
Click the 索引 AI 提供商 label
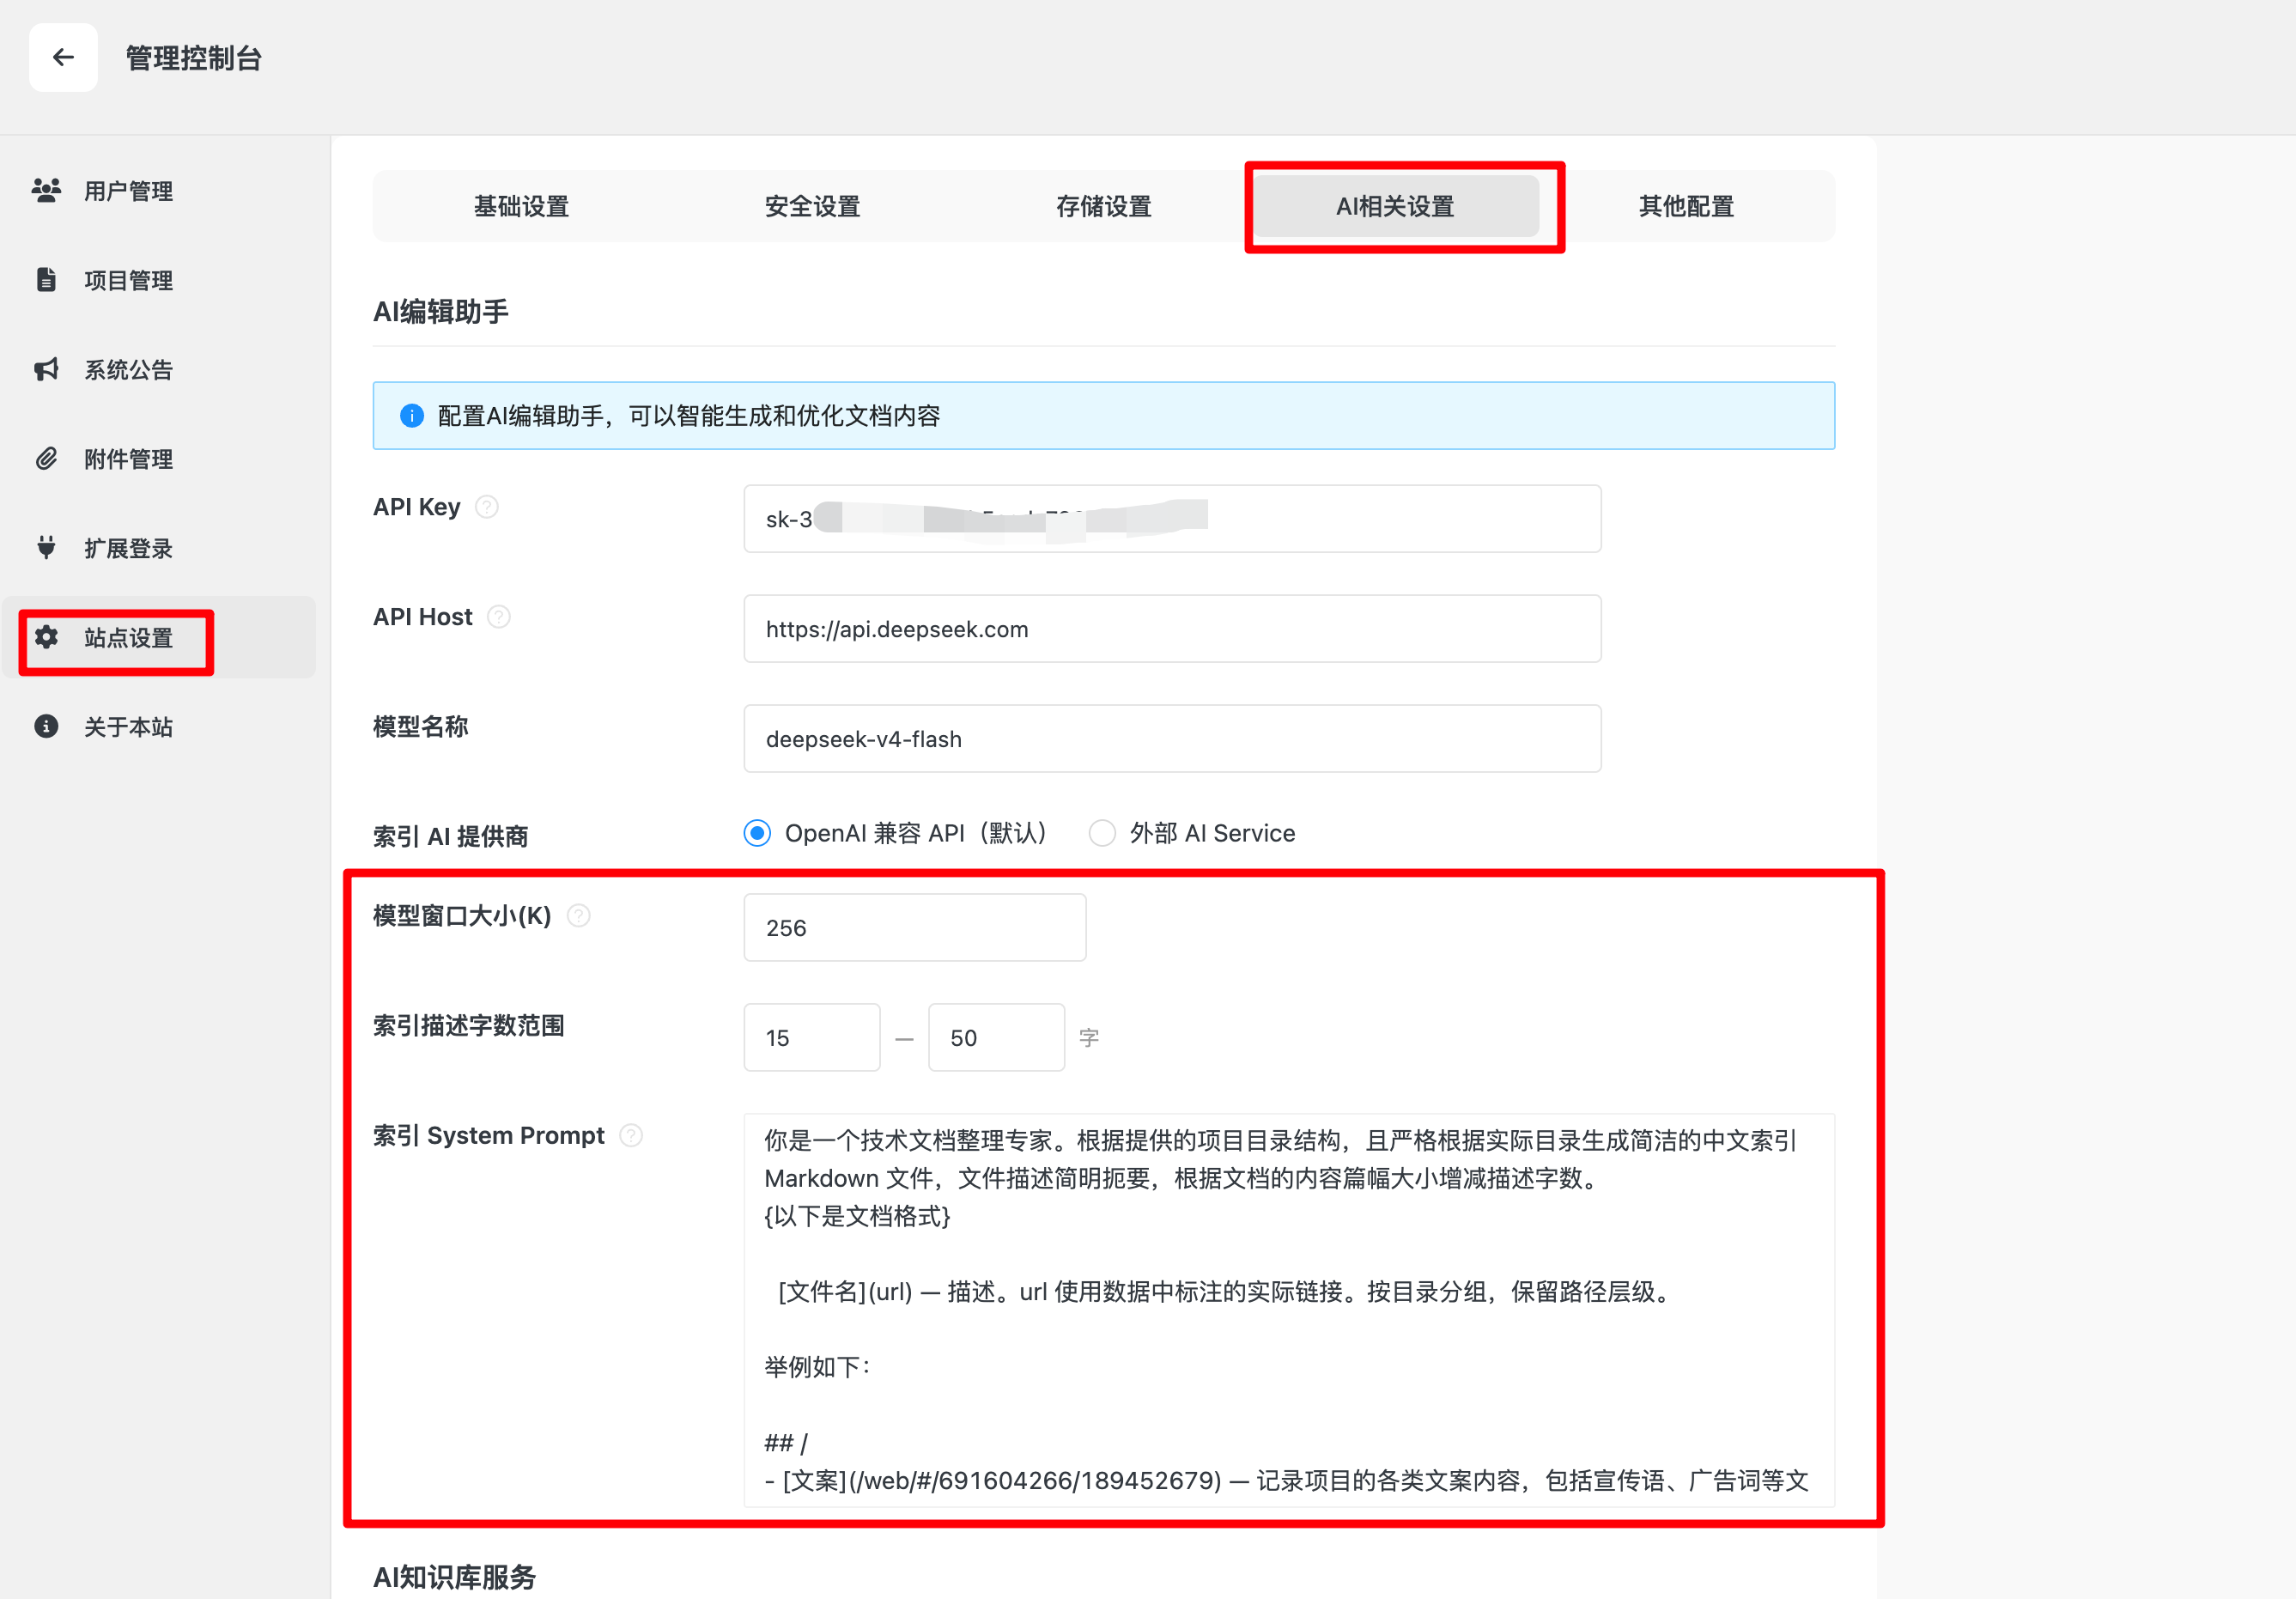tap(450, 836)
